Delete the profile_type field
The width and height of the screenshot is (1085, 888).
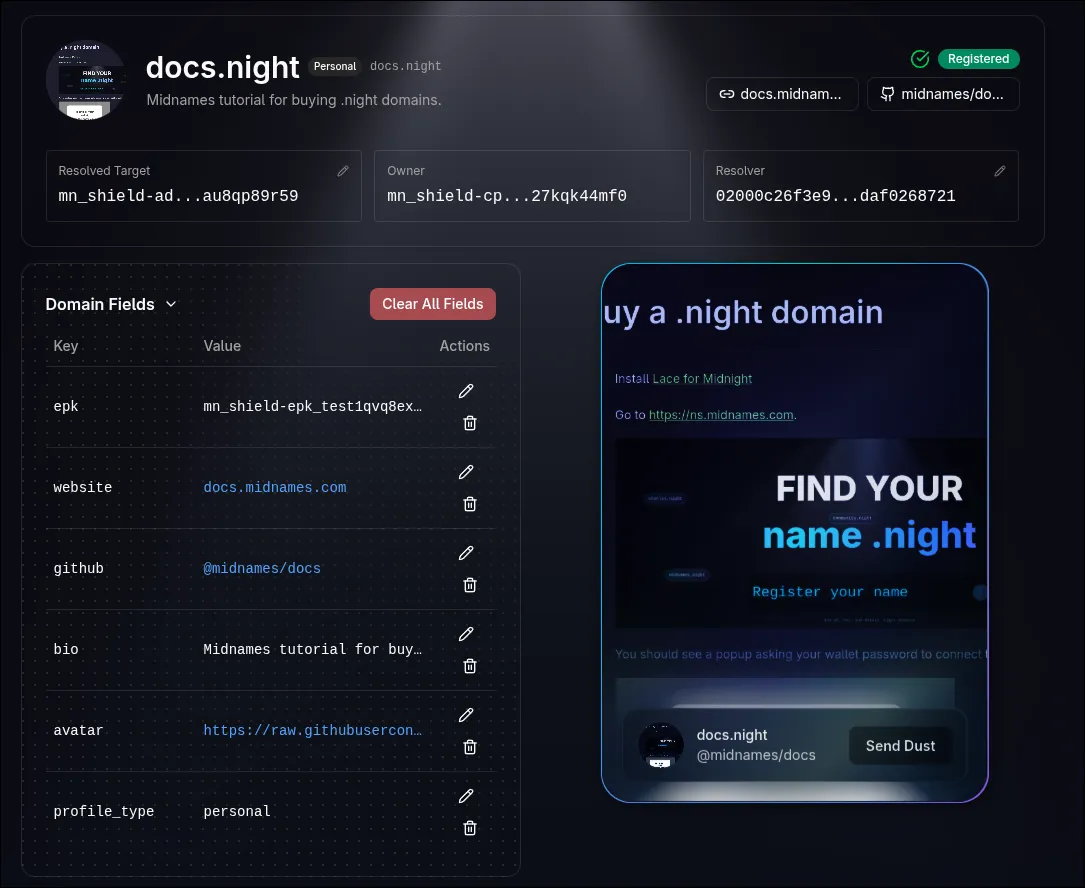point(470,828)
